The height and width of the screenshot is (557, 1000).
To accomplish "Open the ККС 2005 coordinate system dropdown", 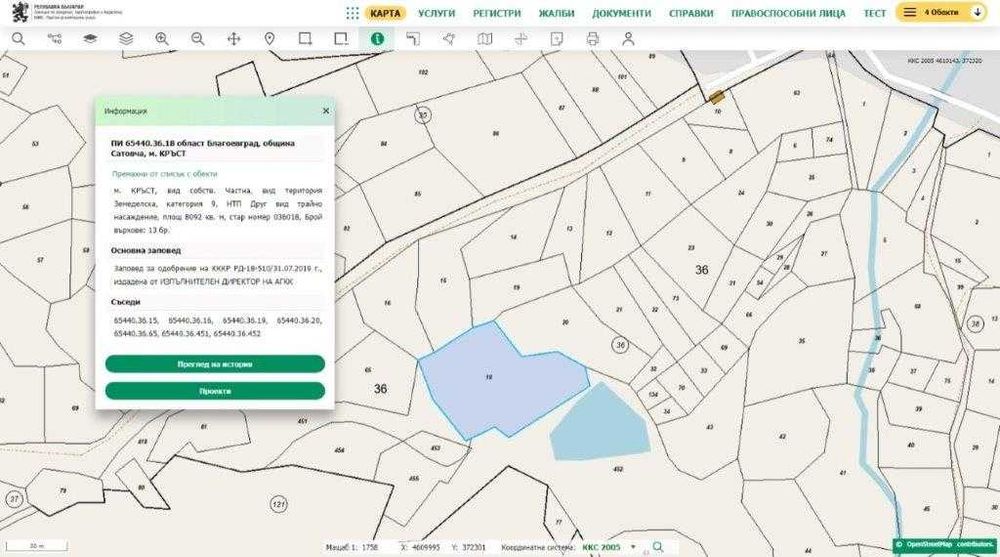I will 610,547.
